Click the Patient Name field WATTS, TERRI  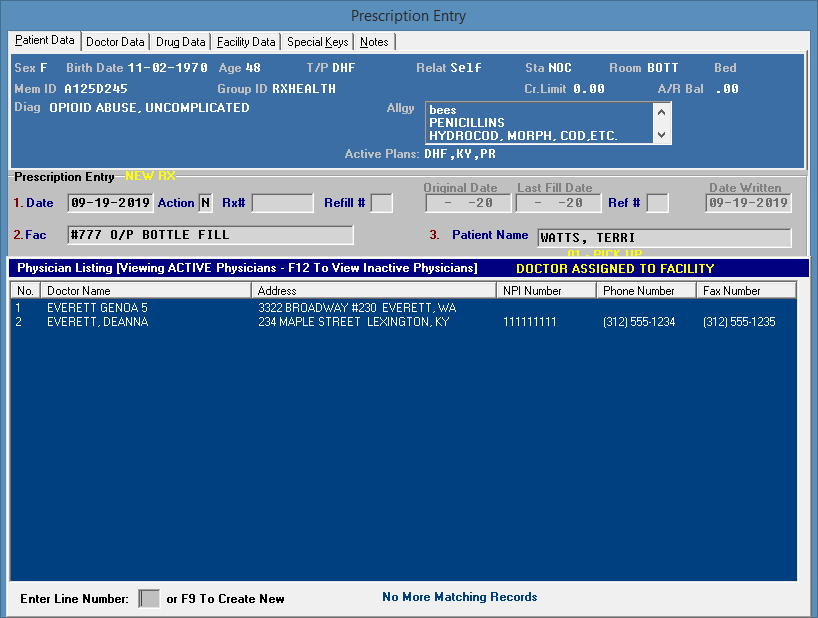pyautogui.click(x=663, y=238)
